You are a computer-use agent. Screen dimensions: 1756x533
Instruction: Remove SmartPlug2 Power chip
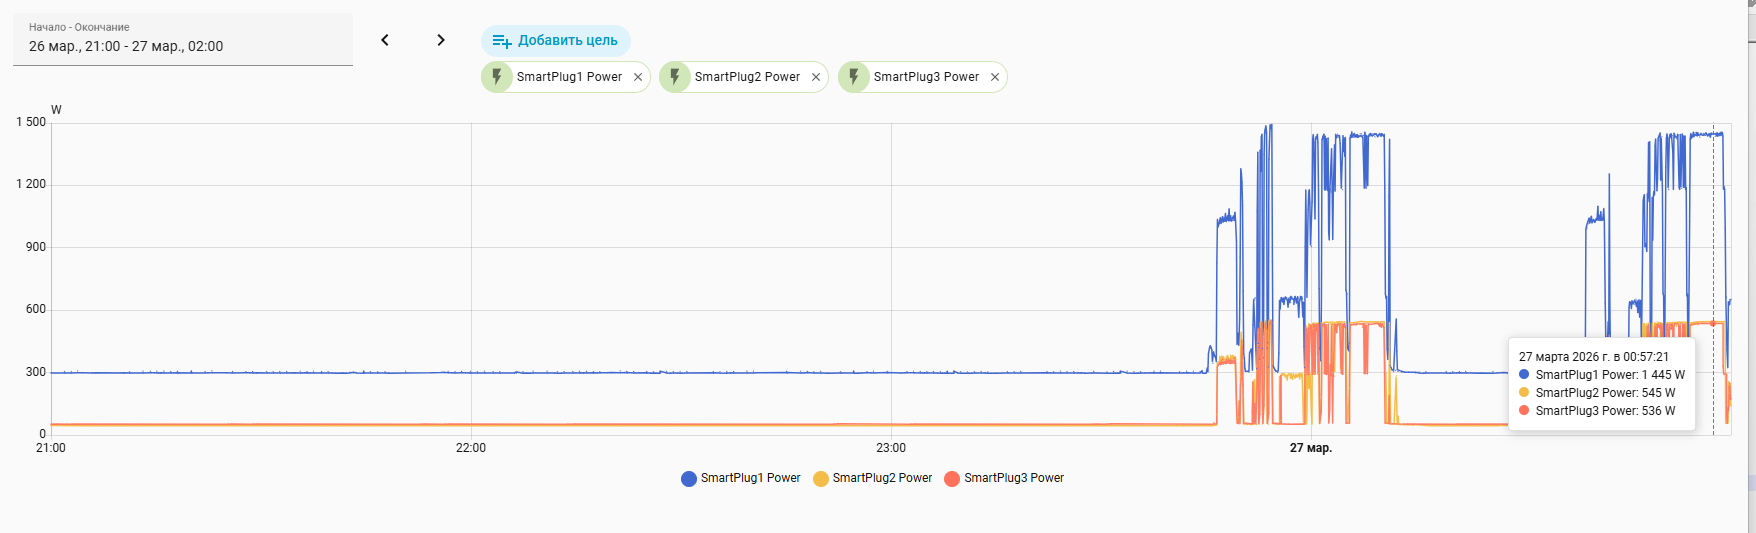click(816, 77)
